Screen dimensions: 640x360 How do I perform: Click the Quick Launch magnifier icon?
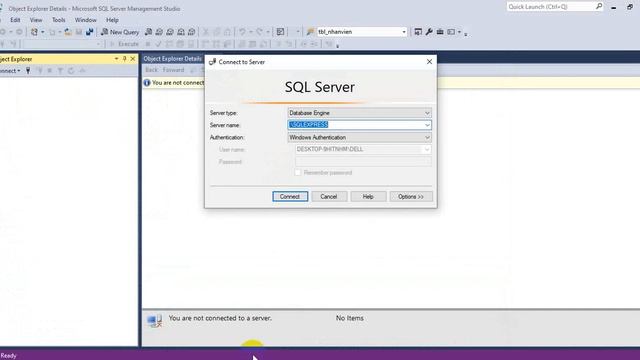click(x=599, y=6)
